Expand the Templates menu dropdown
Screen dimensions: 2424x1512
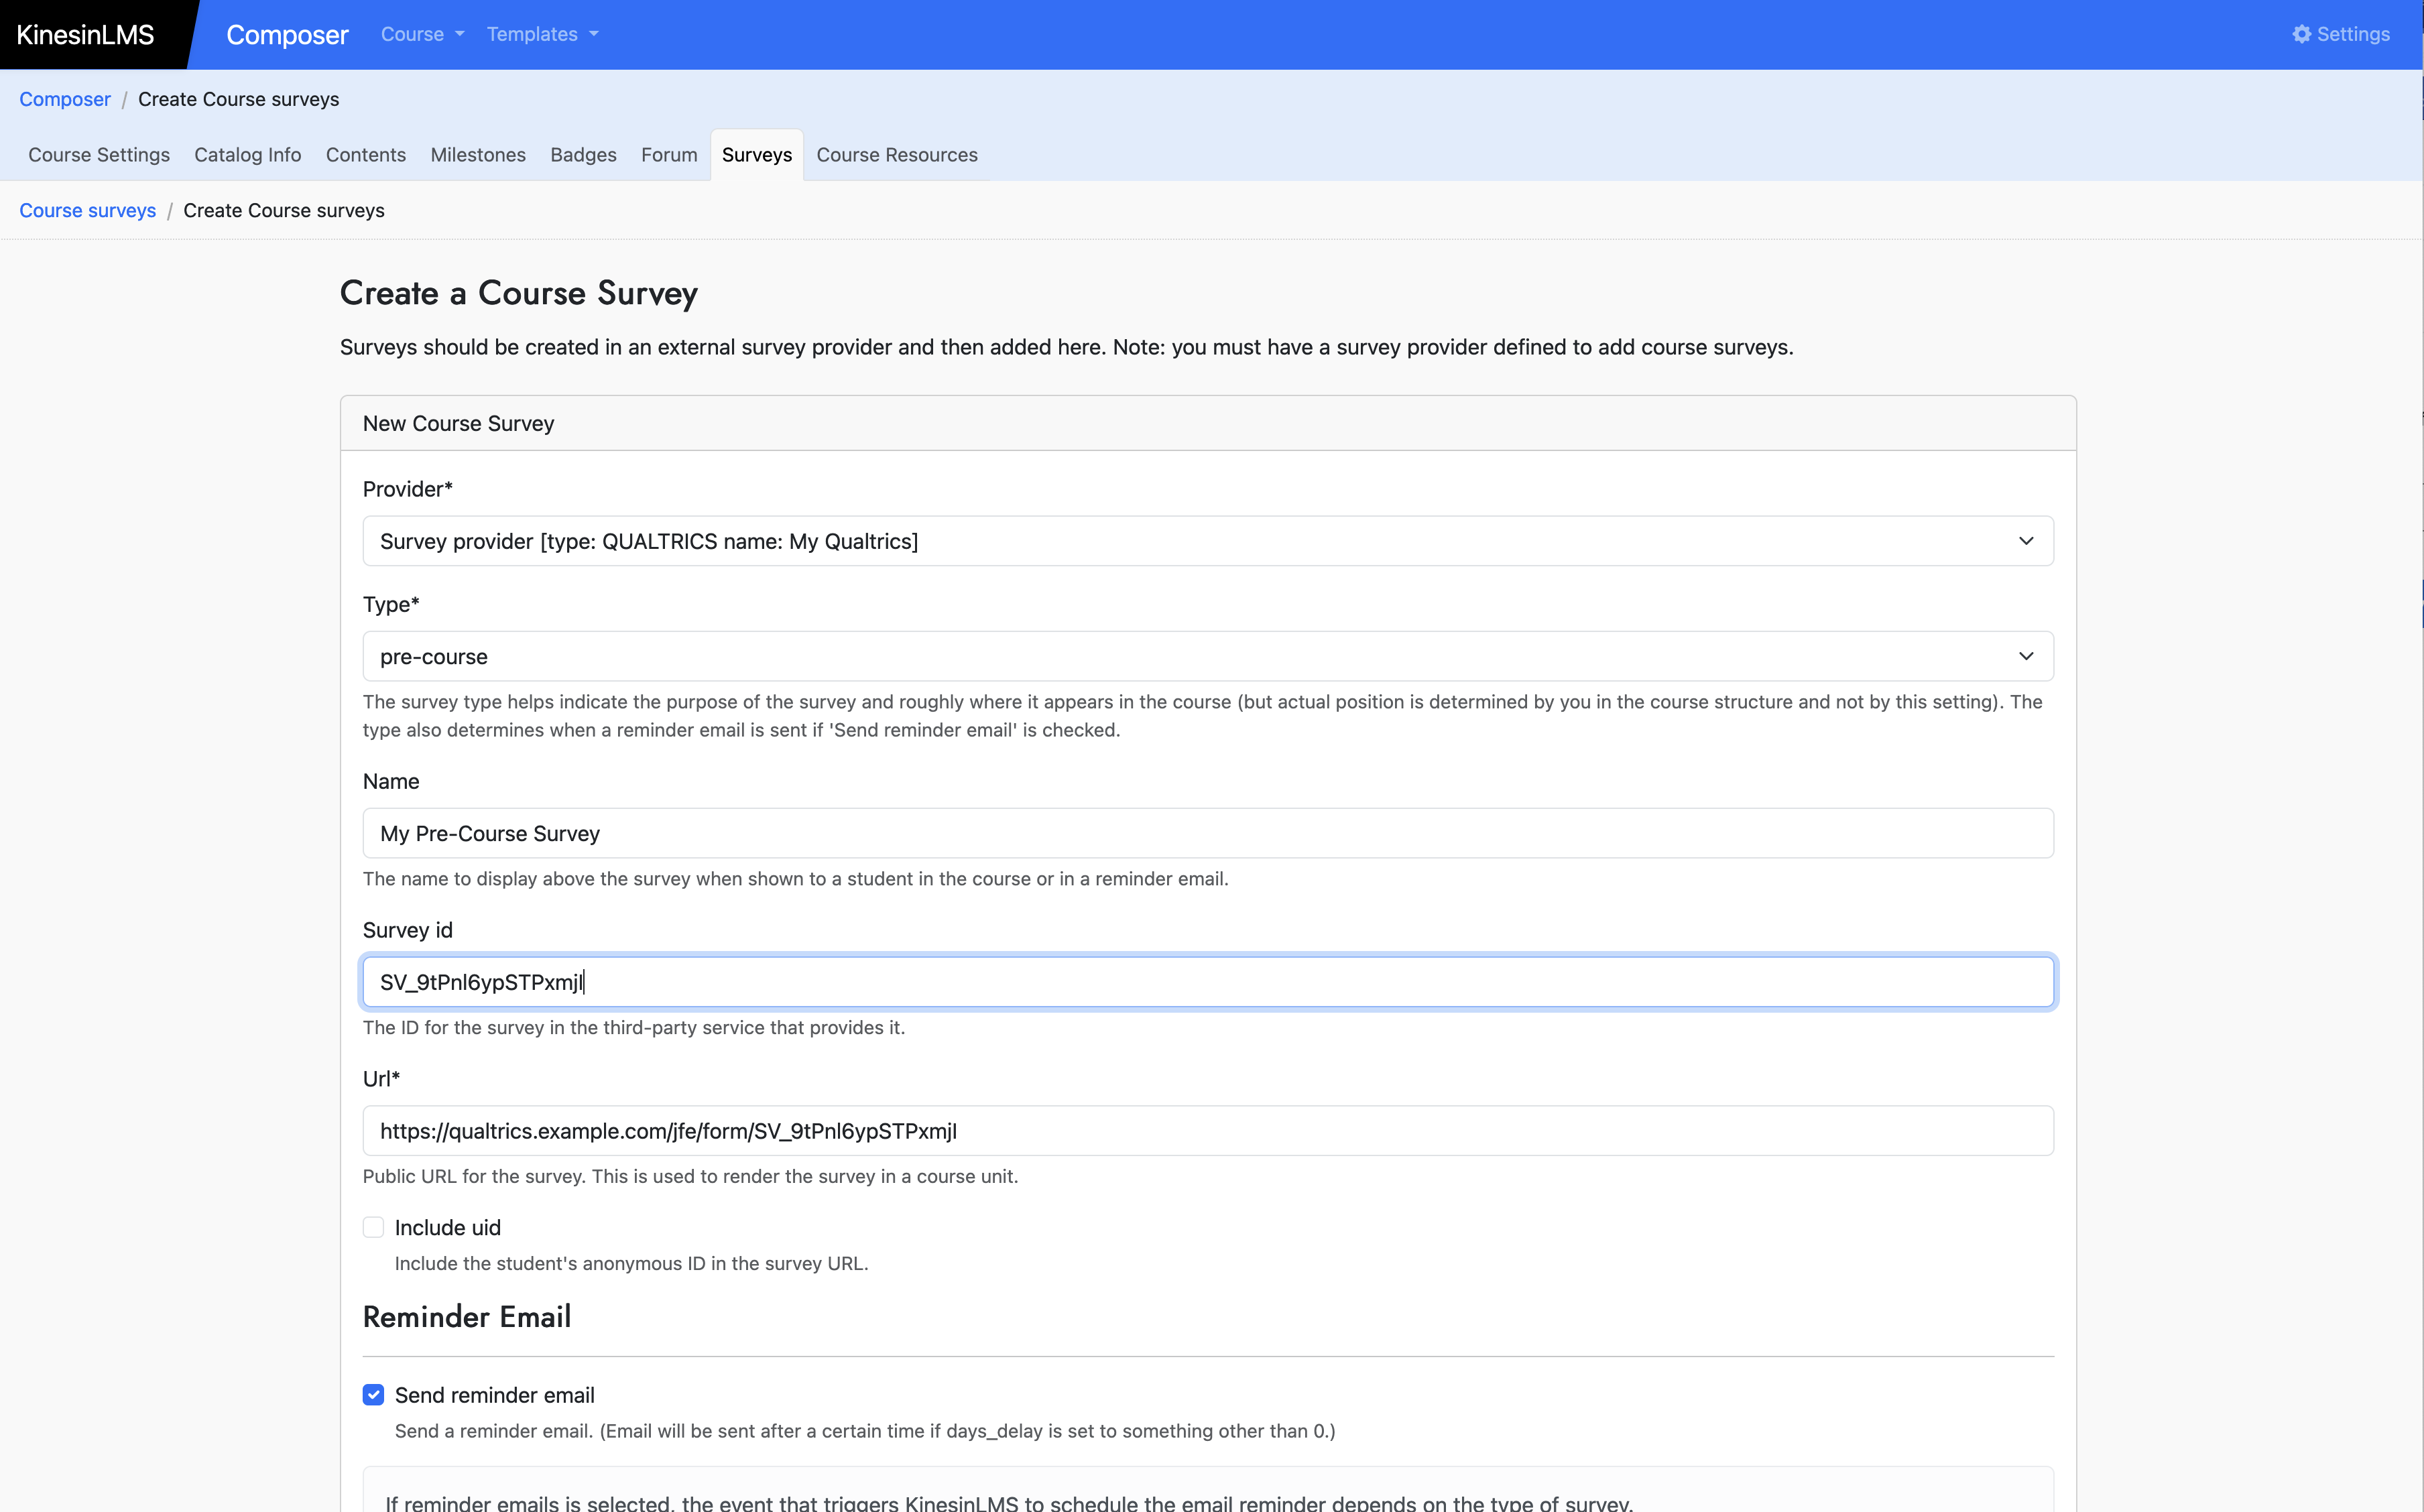pyautogui.click(x=542, y=34)
